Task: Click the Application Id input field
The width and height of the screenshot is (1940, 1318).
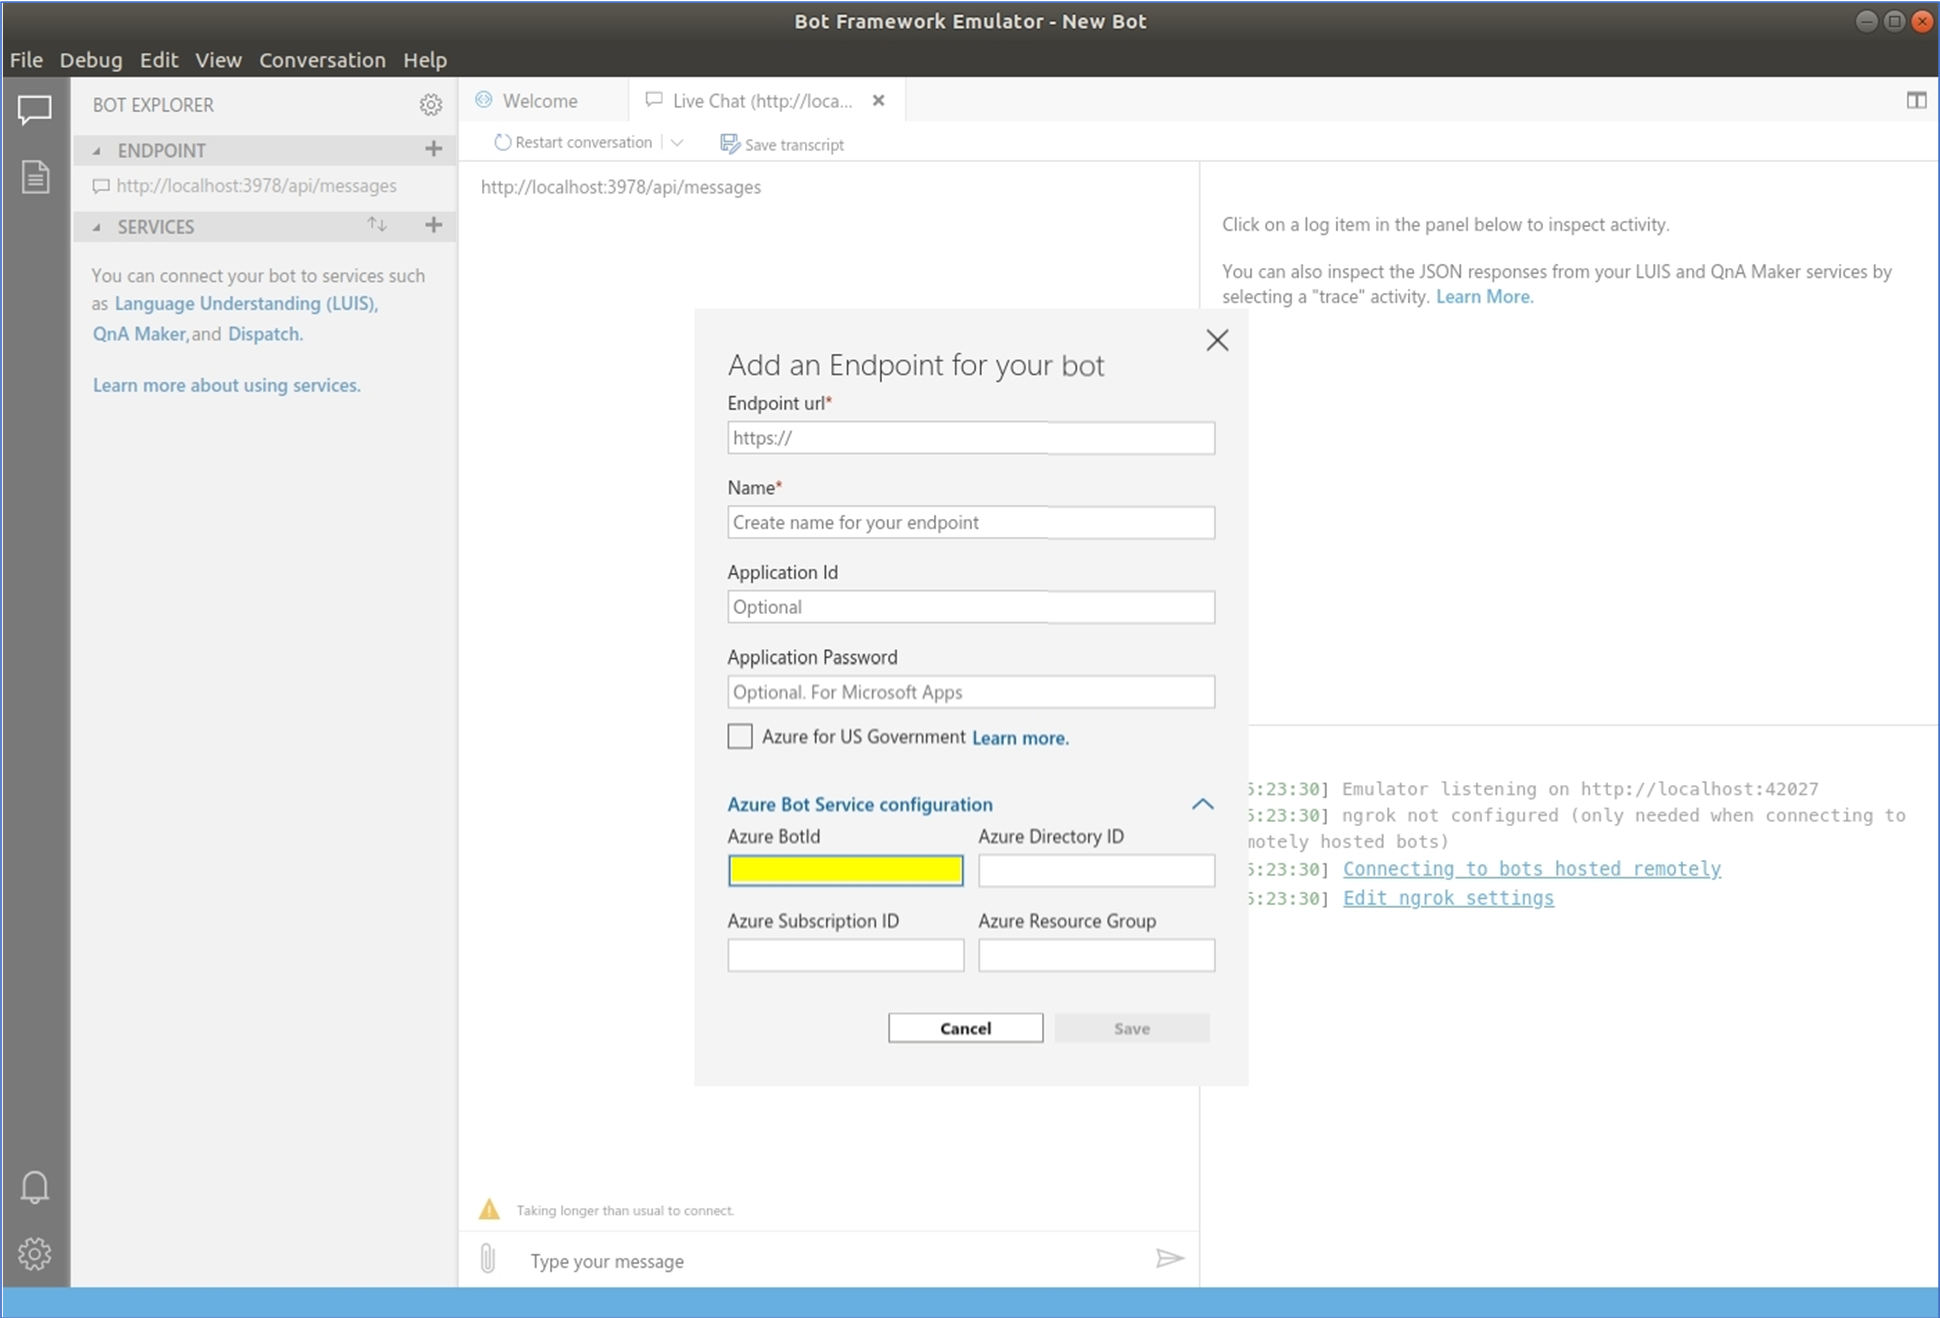Action: click(x=971, y=607)
